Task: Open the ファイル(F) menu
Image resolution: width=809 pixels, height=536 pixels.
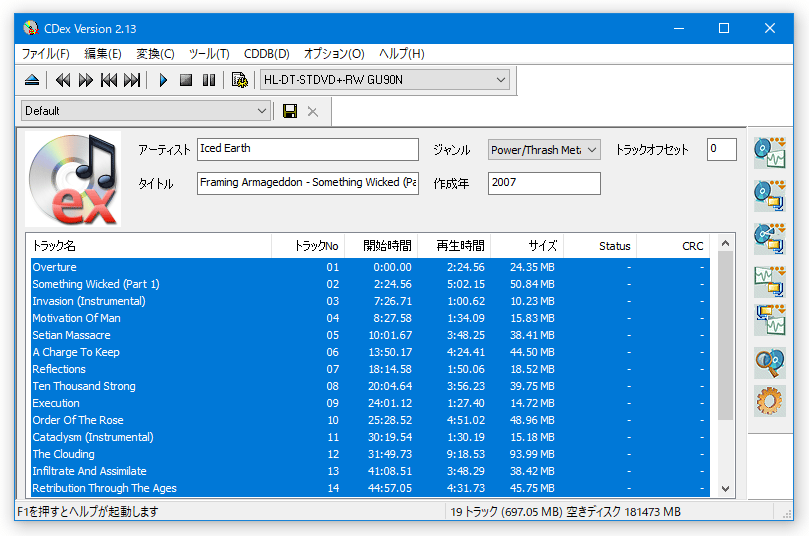Action: click(45, 54)
